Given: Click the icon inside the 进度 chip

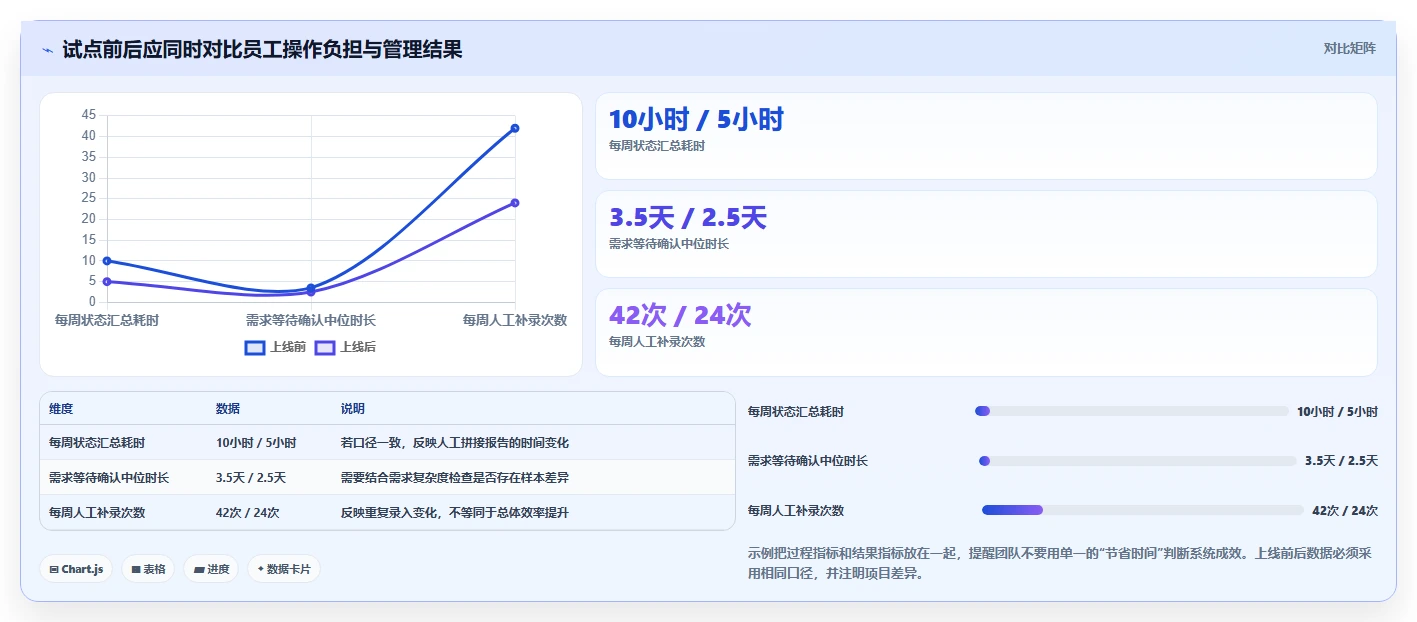Looking at the screenshot, I should coord(199,570).
